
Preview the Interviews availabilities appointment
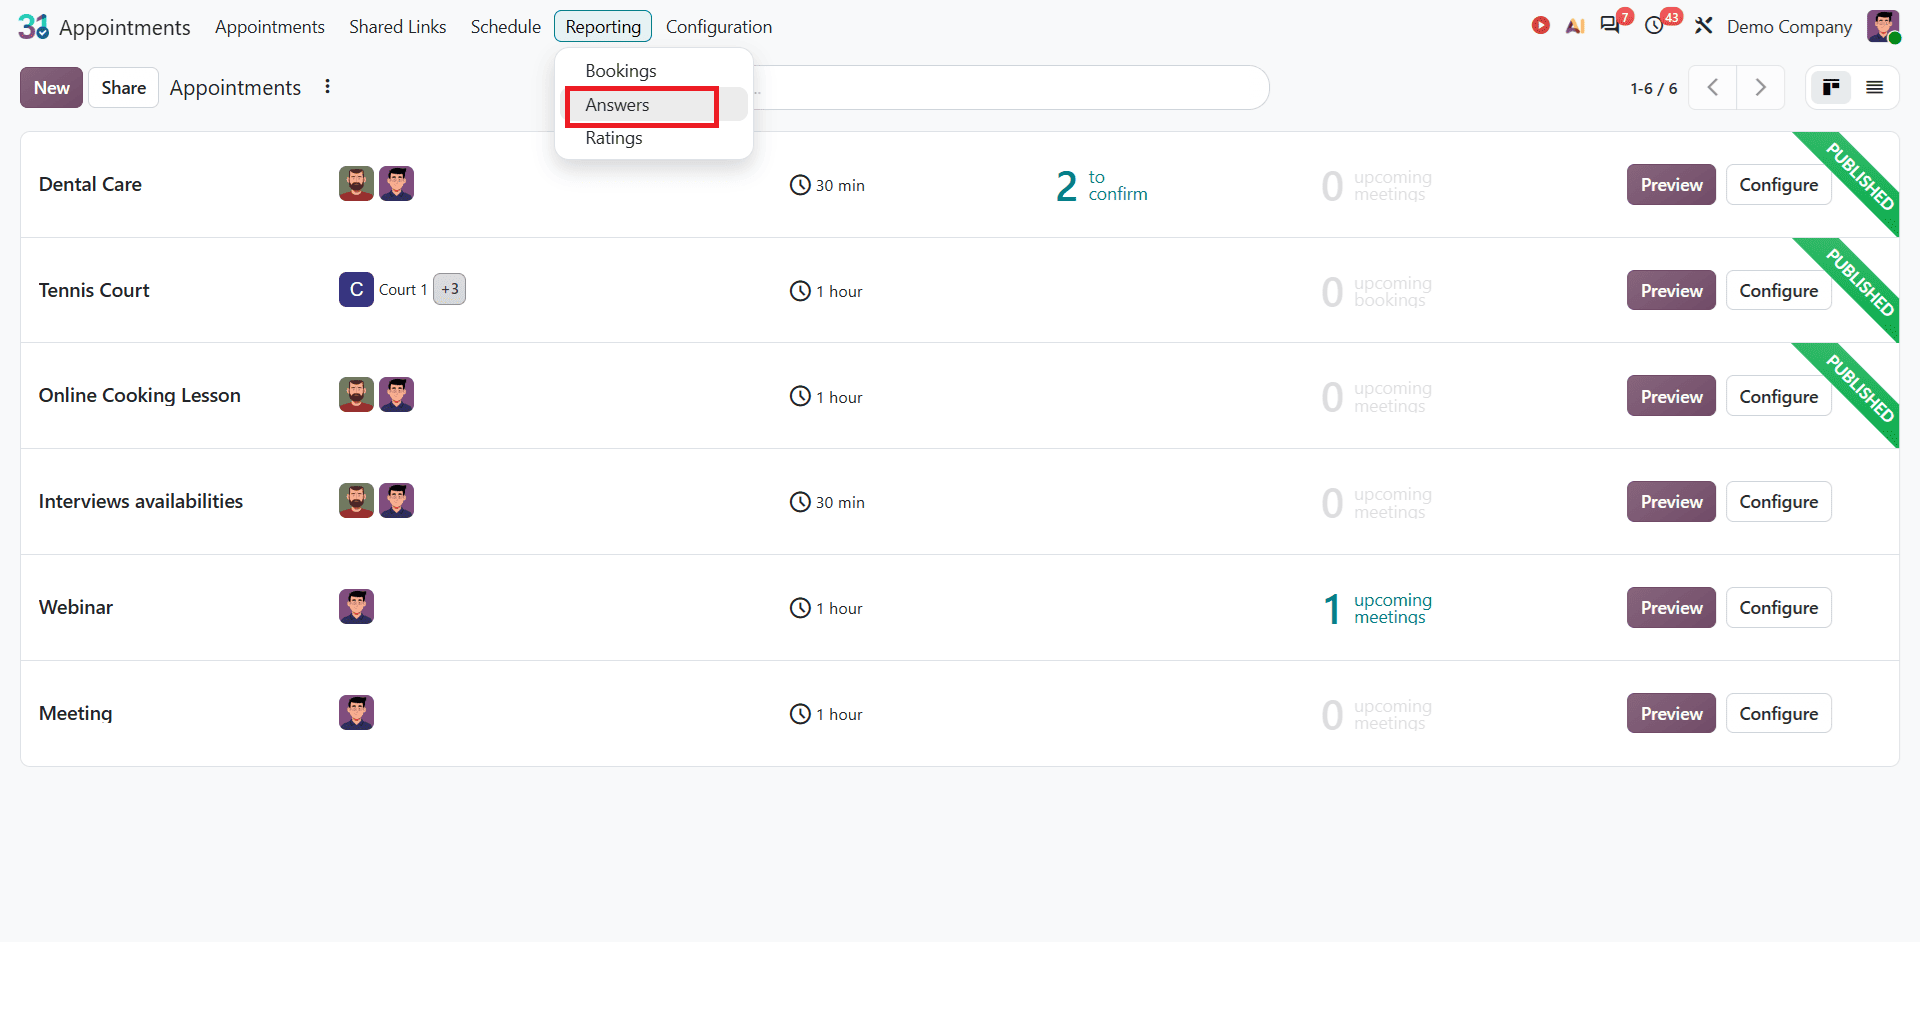click(x=1671, y=502)
